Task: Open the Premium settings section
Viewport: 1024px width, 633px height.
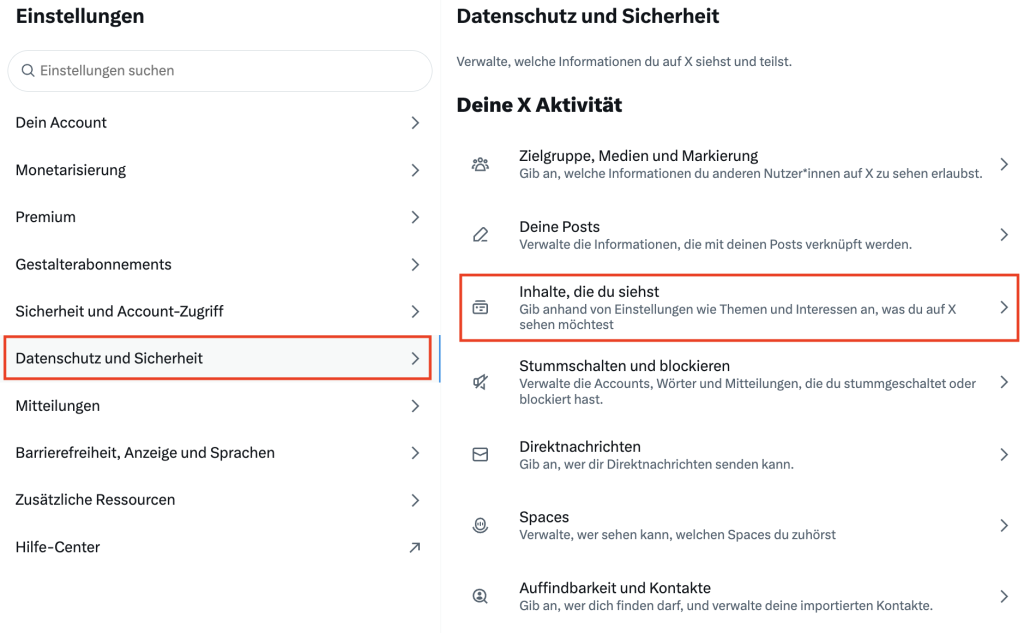Action: tap(46, 217)
